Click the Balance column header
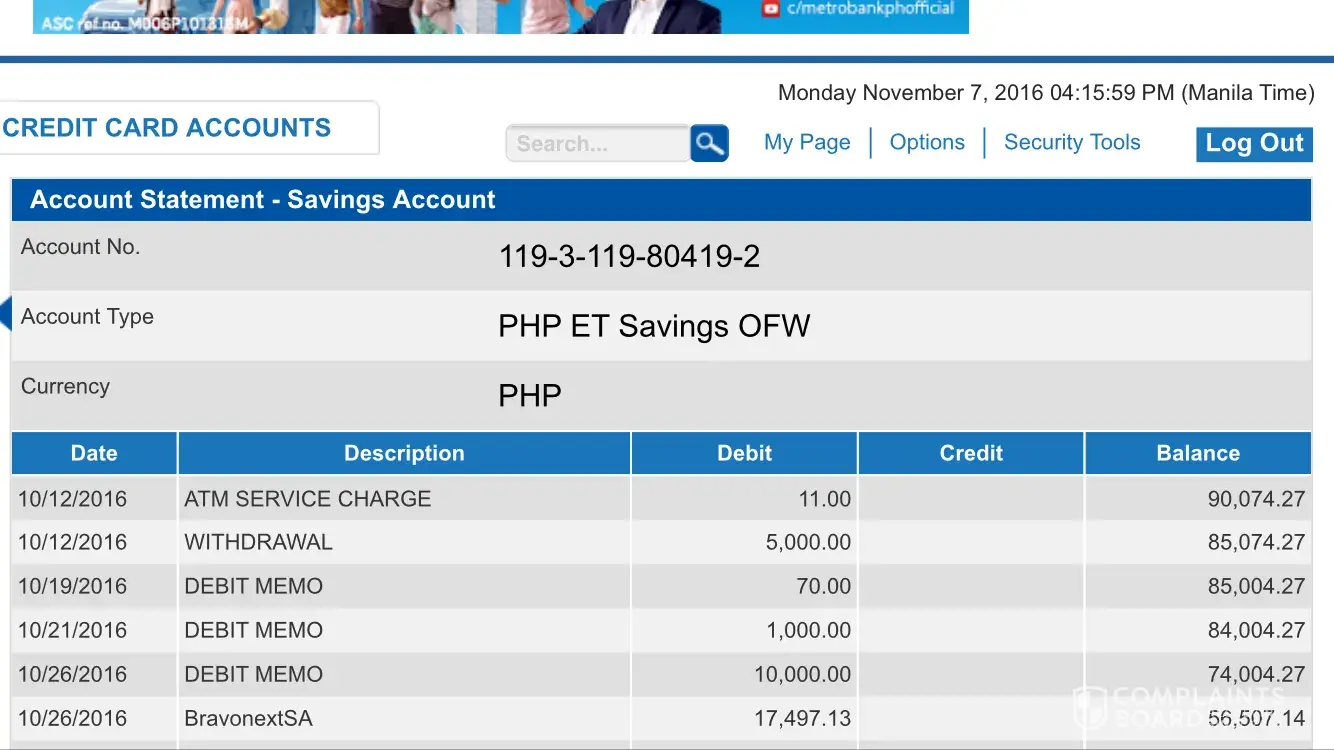 point(1198,453)
